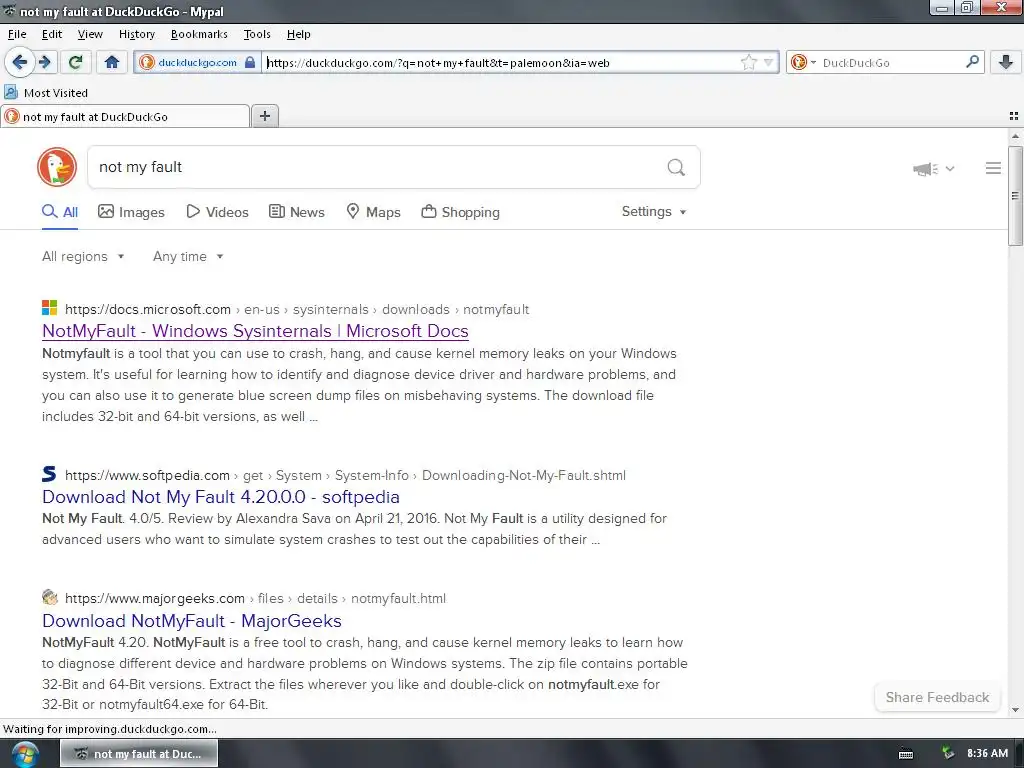Click the majorgeeks.com result URL
1024x768 pixels.
[x=255, y=598]
